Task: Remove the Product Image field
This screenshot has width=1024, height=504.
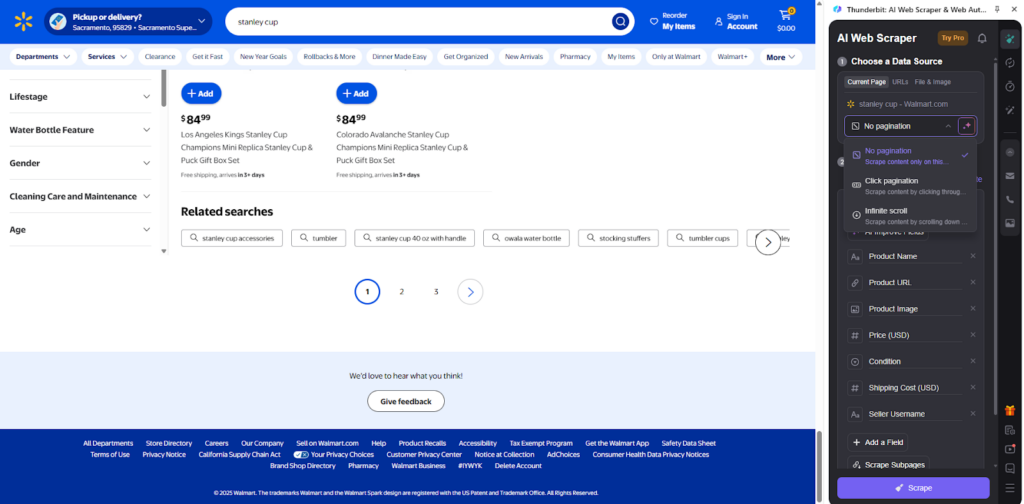Action: (972, 308)
